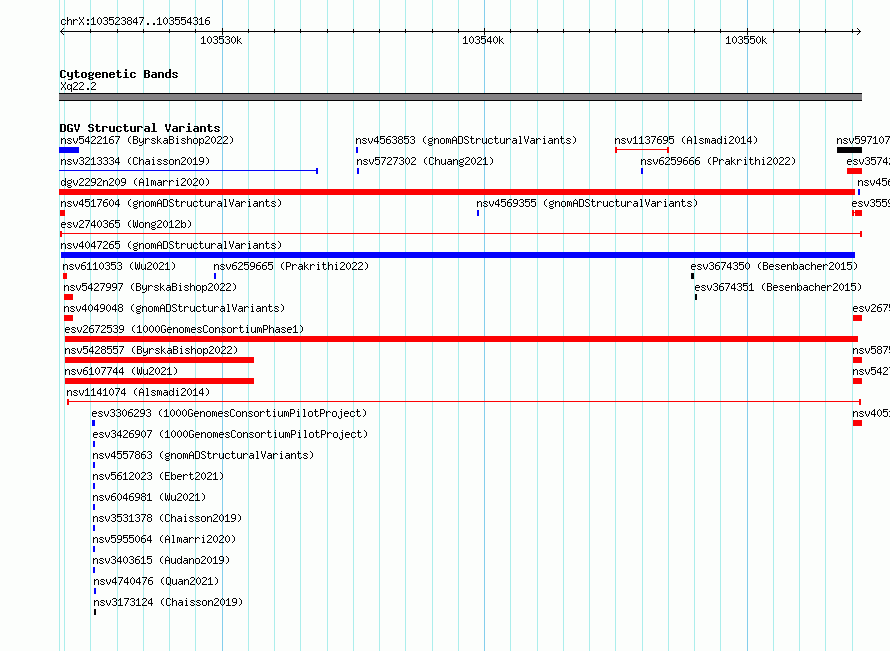Image resolution: width=890 pixels, height=651 pixels.
Task: Click the thick blue bar for nsv4047265
Action: click(x=457, y=255)
